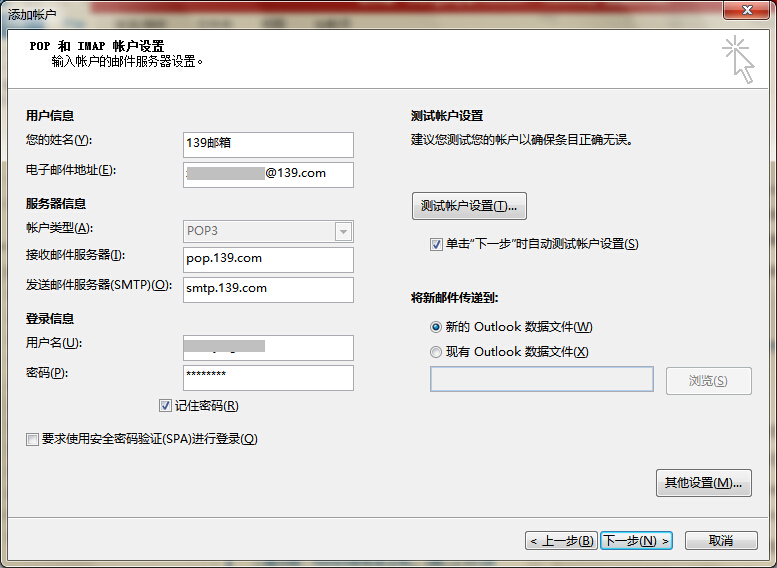Edit the incoming server field pop.139.com
This screenshot has width=777, height=568.
pyautogui.click(x=268, y=259)
